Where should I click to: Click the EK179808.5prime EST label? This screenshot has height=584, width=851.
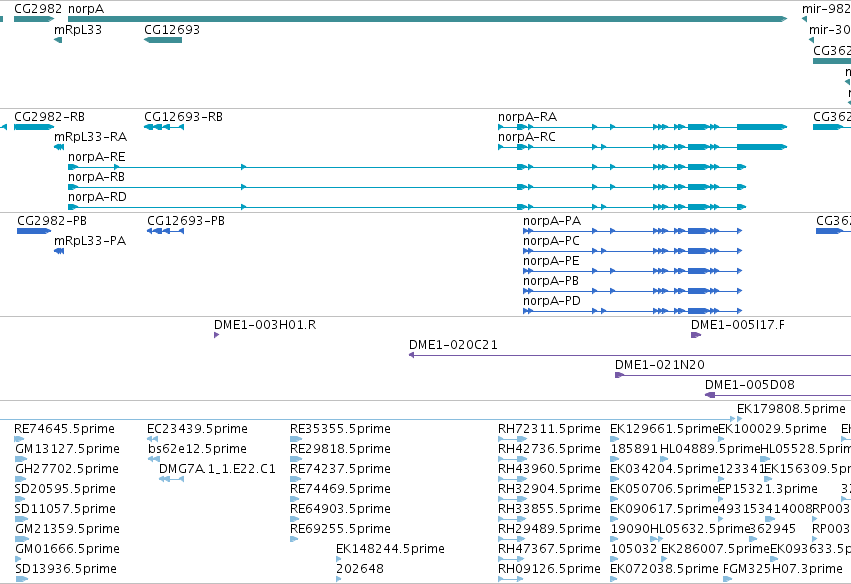[791, 409]
